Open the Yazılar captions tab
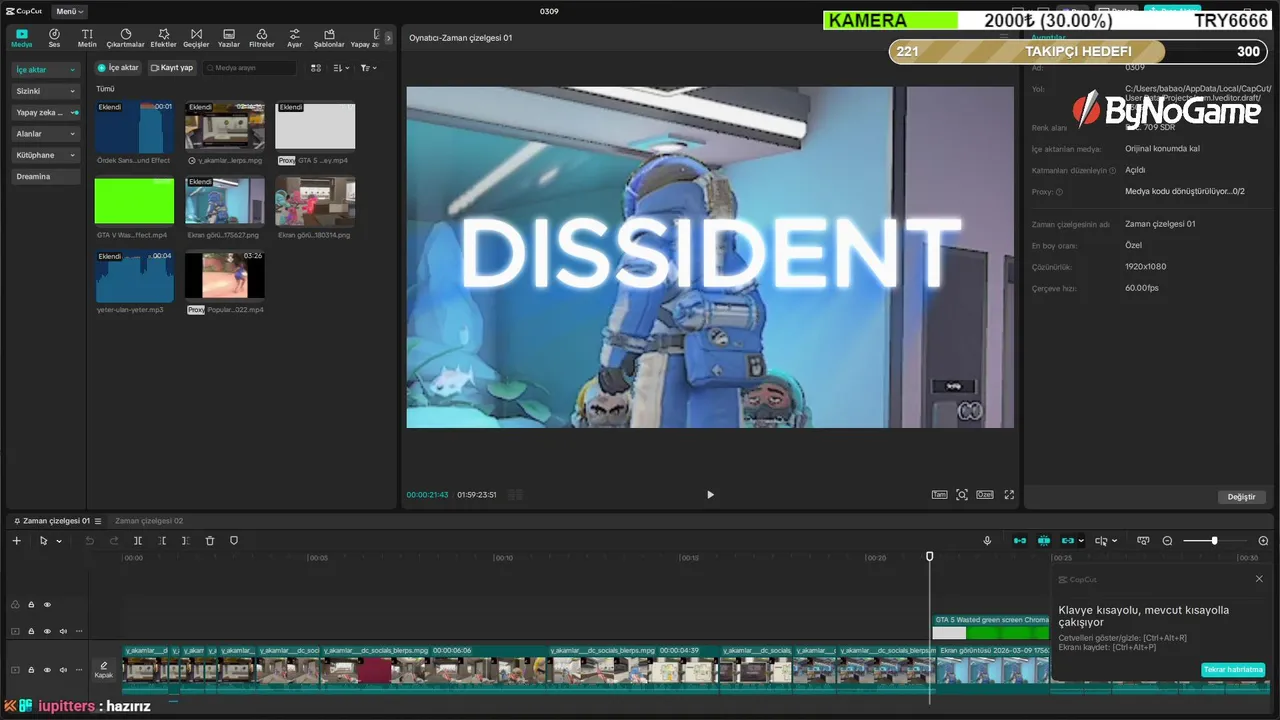 pyautogui.click(x=229, y=38)
